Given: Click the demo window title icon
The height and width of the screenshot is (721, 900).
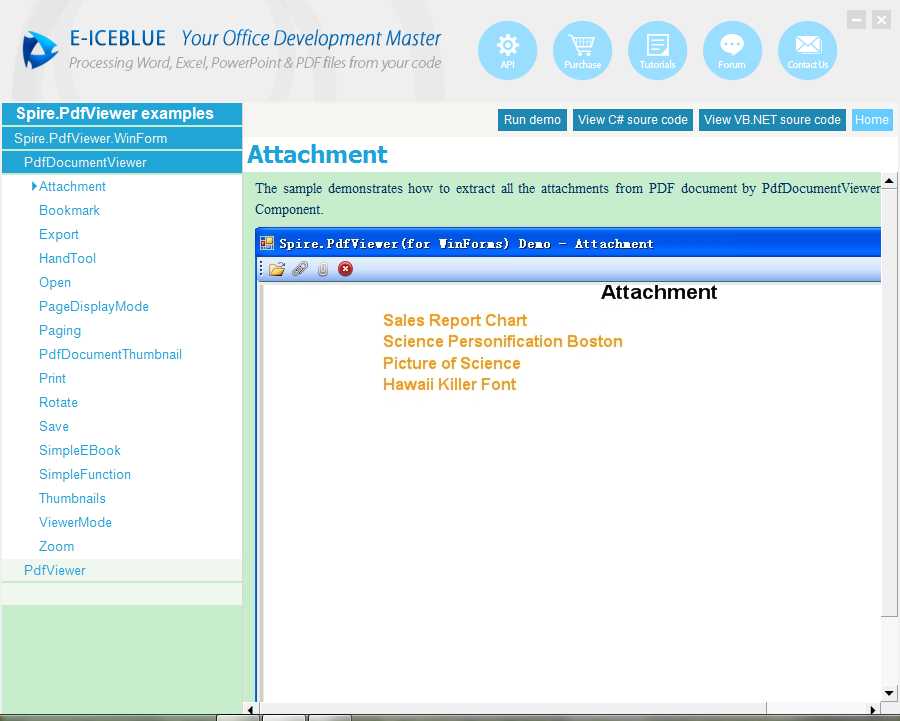Looking at the screenshot, I should tap(267, 243).
